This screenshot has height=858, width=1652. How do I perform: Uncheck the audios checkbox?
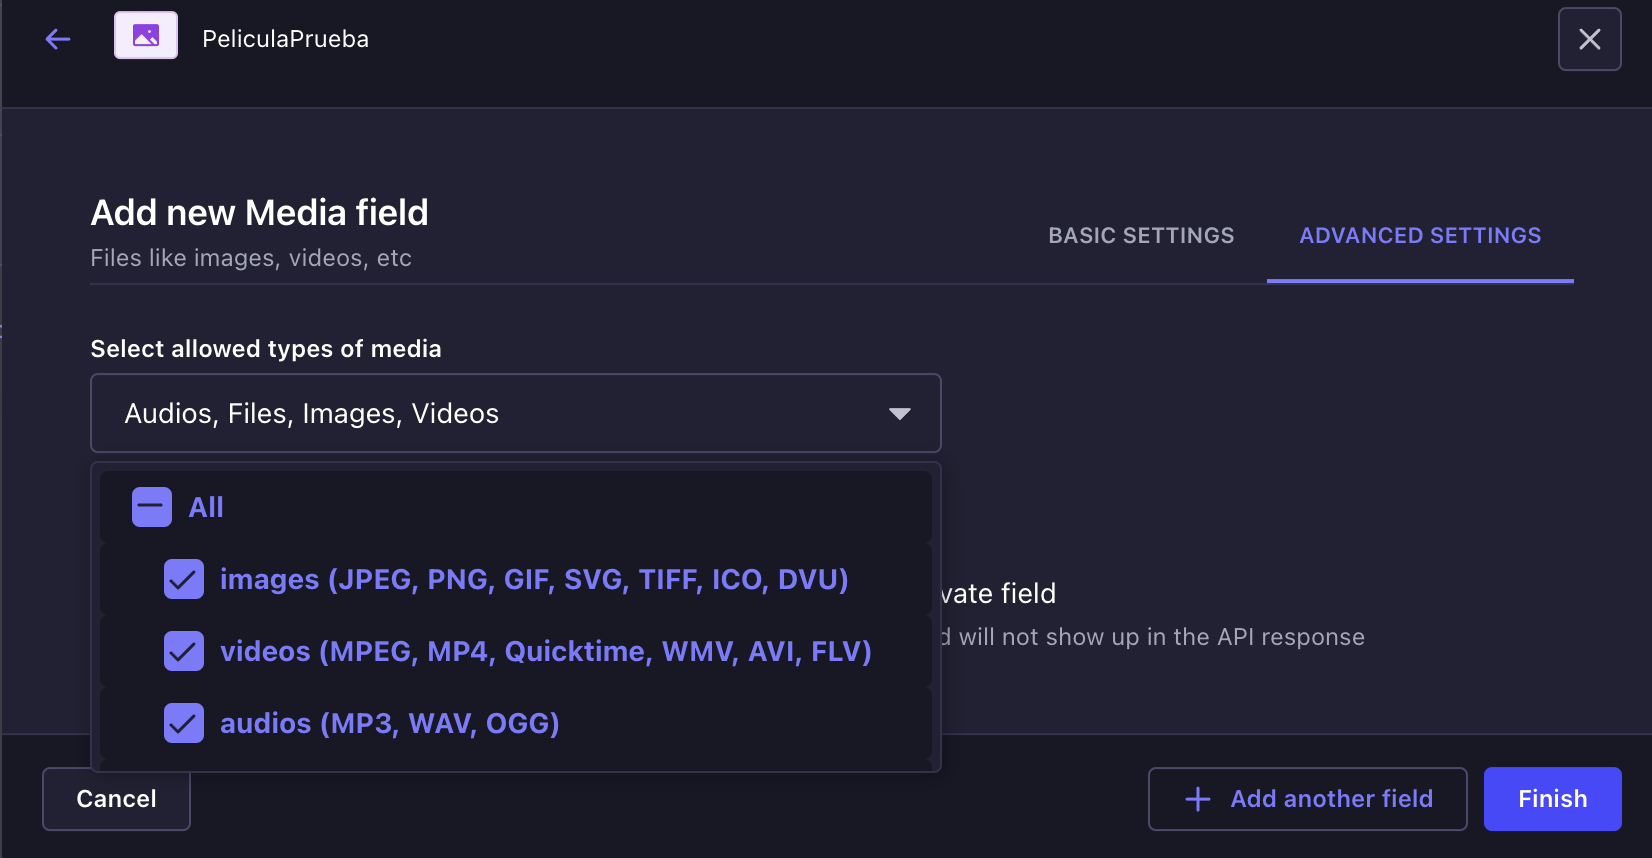click(184, 723)
